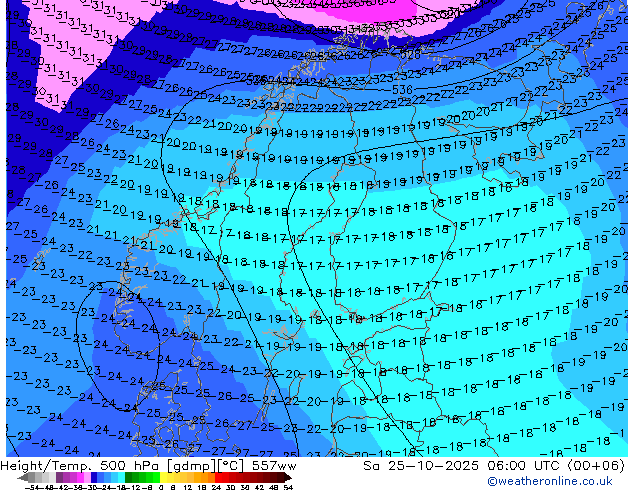Pick the pale pink legend swatch

(x=87, y=477)
